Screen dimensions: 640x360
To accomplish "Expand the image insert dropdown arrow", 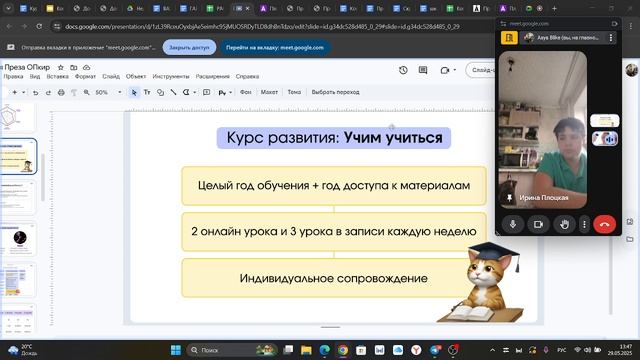I will pyautogui.click(x=194, y=93).
